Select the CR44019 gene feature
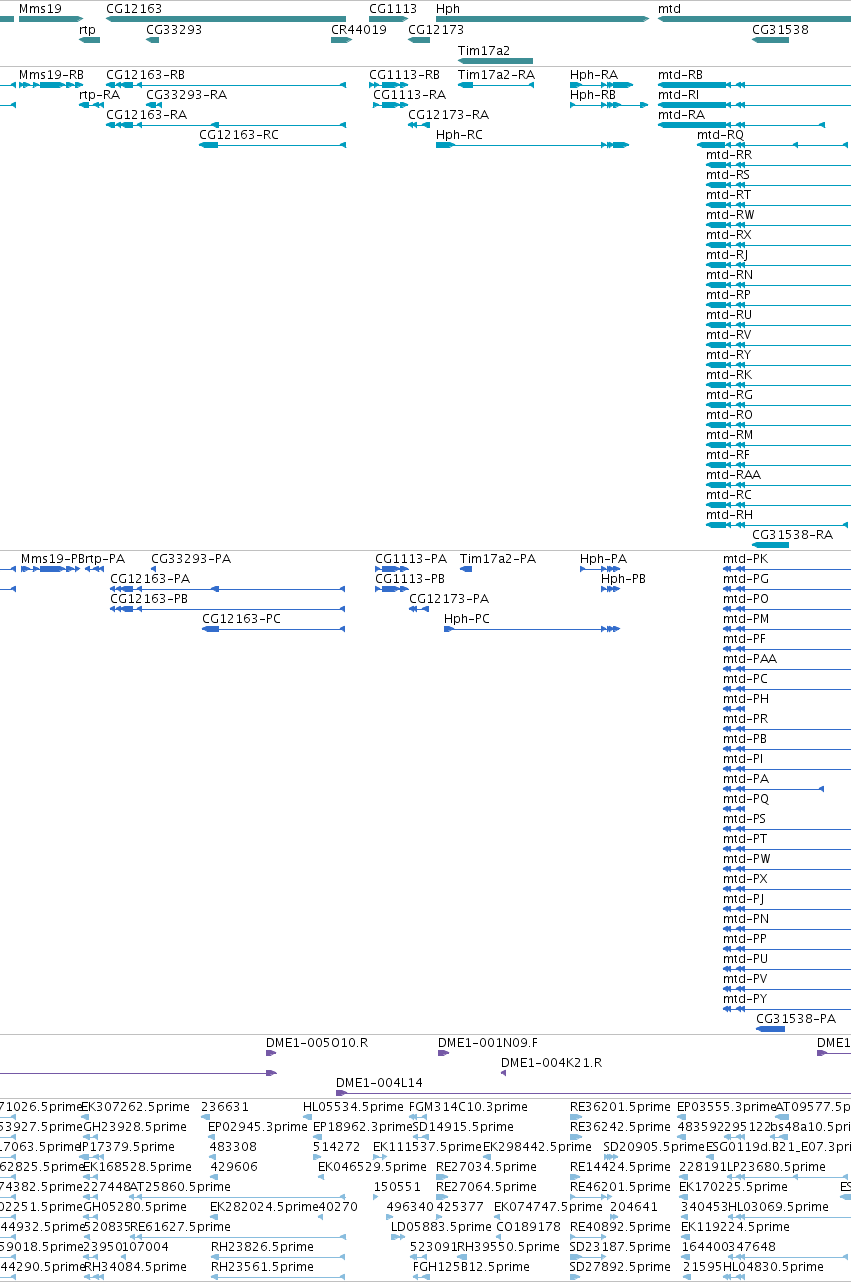The width and height of the screenshot is (851, 1282). 340,40
